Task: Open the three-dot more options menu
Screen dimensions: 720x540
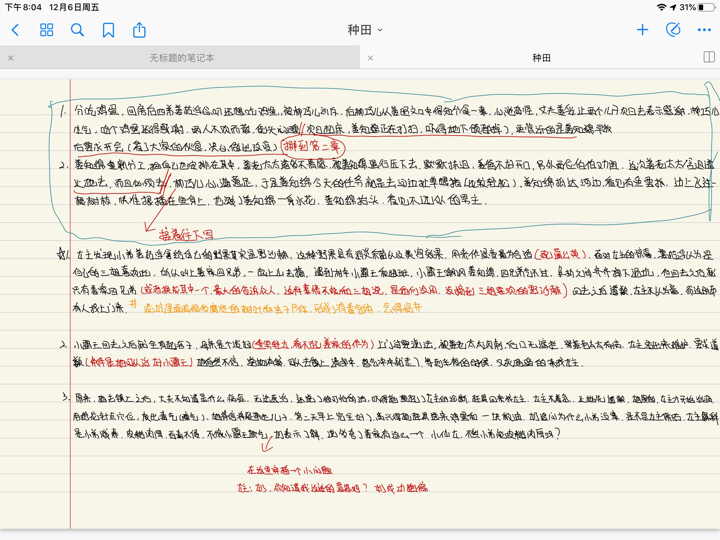Action: coord(704,30)
